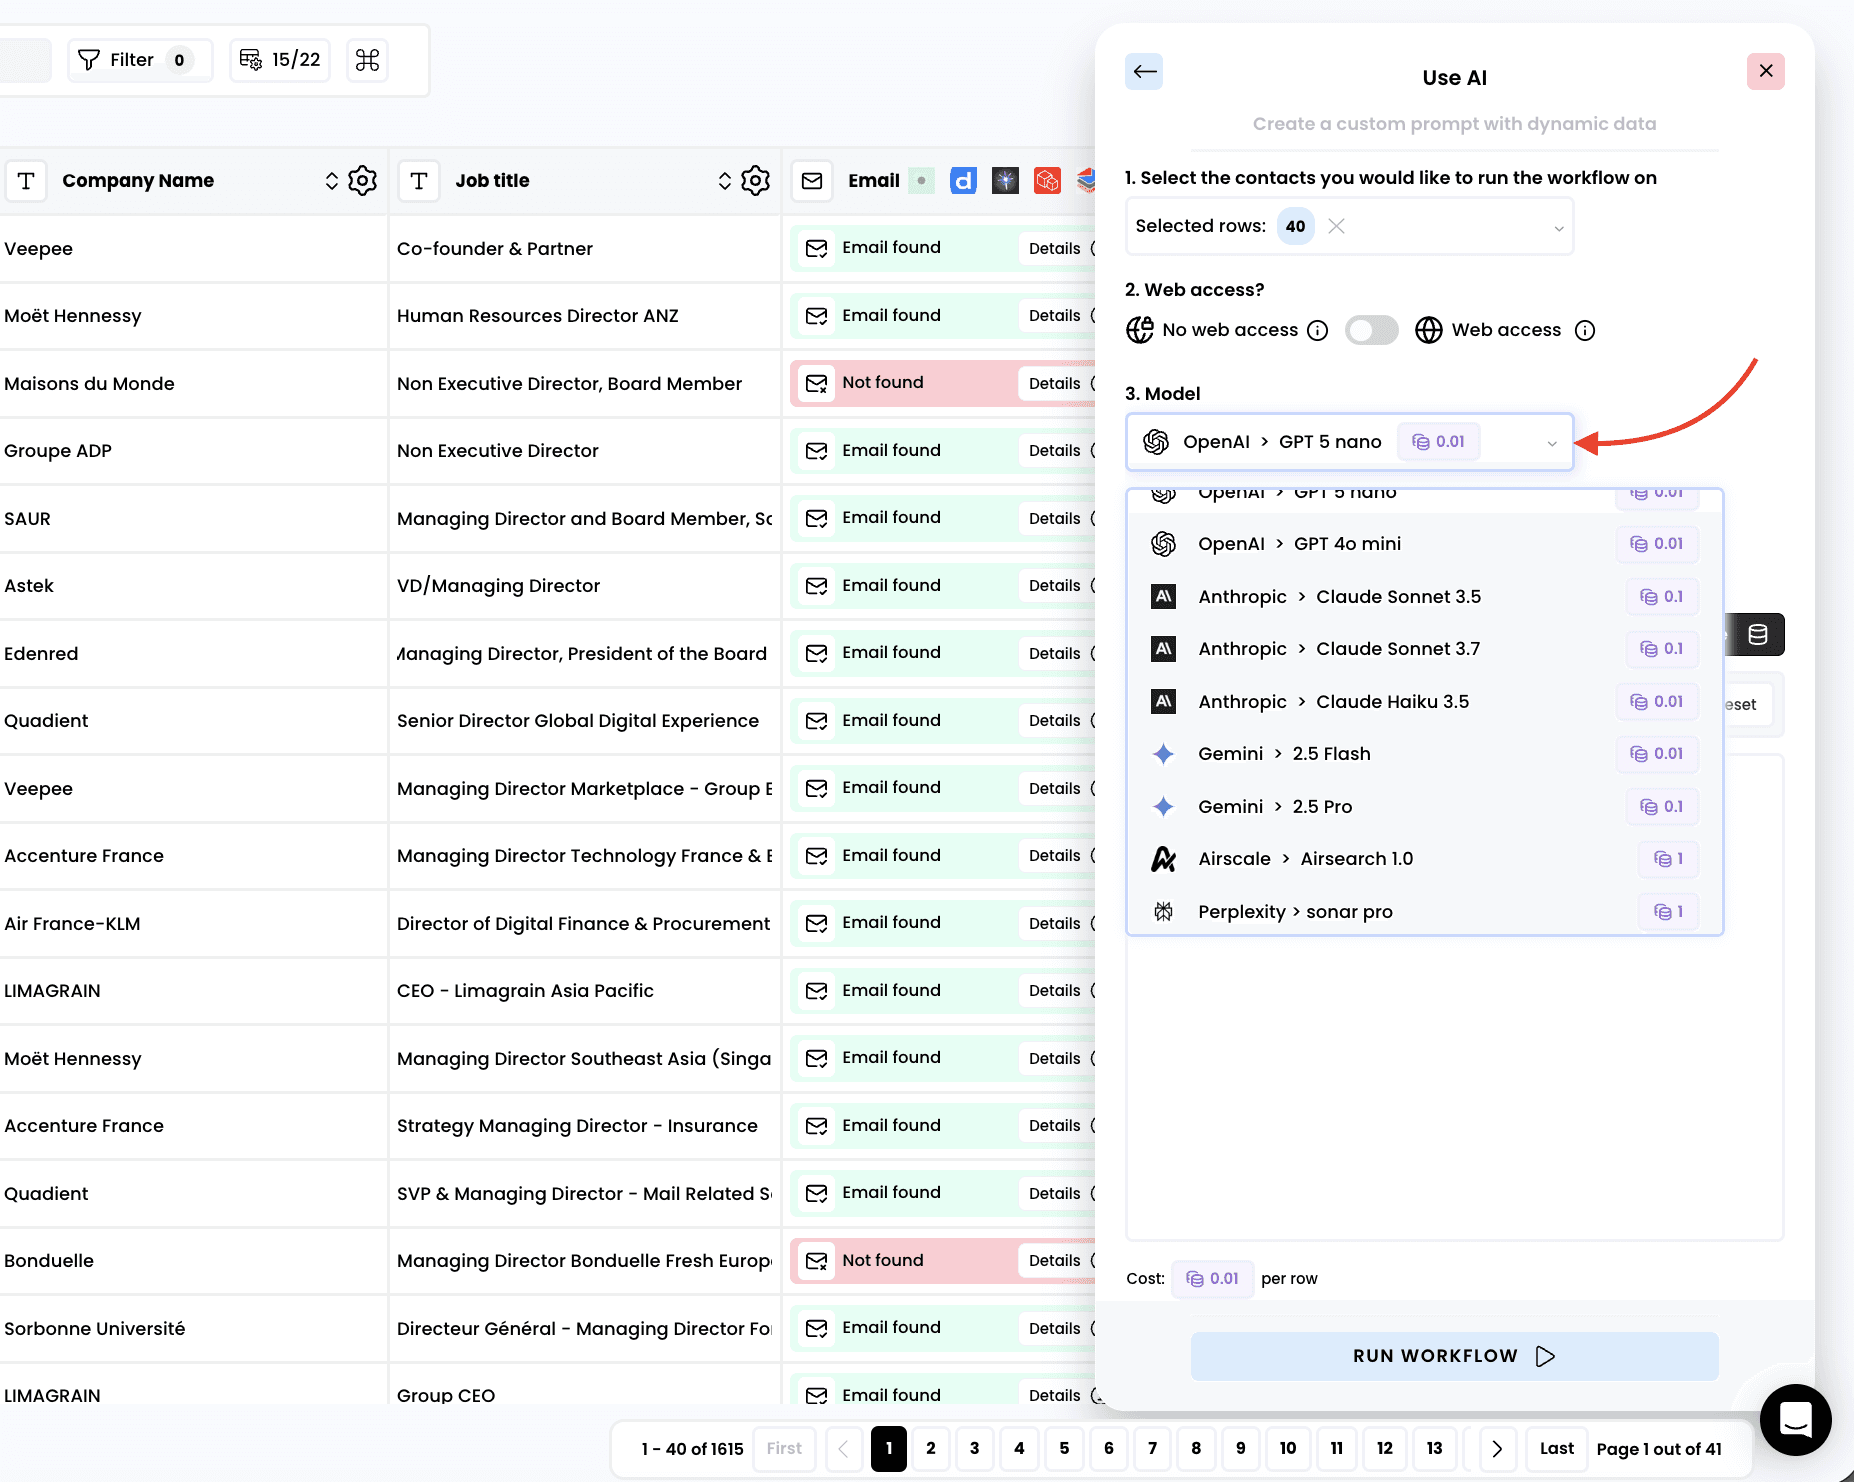This screenshot has height=1482, width=1854.
Task: Click 'Moët Hennessy' in Human Resources row
Action: click(x=73, y=316)
